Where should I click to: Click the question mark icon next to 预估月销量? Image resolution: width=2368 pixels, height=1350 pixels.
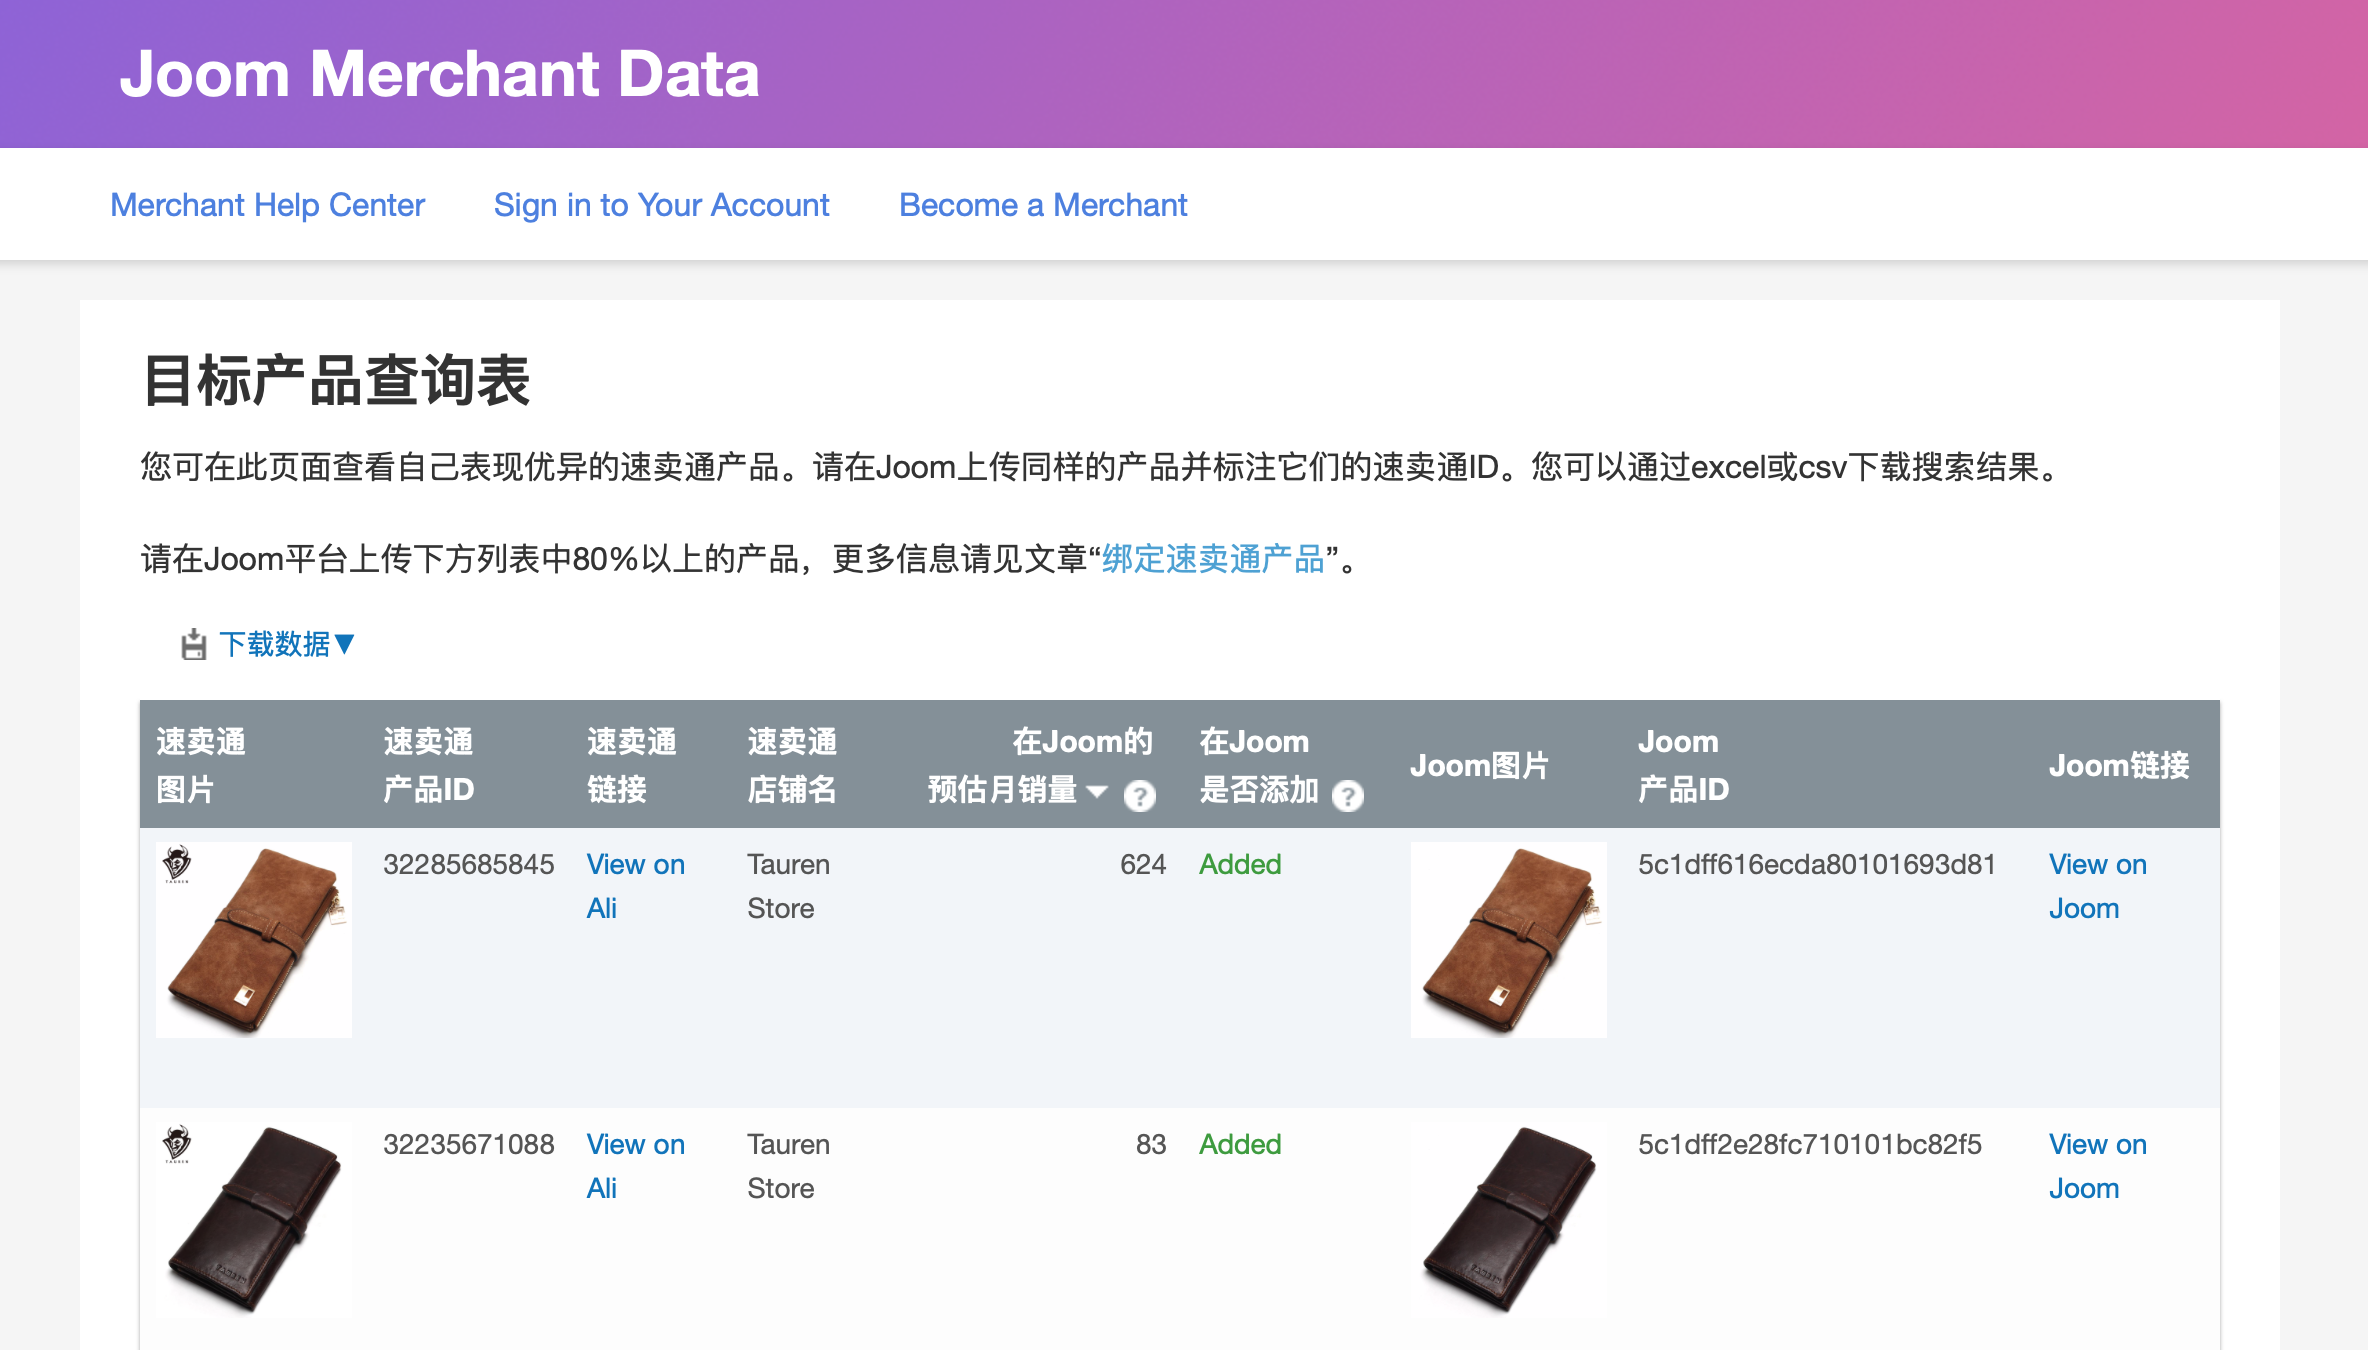tap(1140, 796)
